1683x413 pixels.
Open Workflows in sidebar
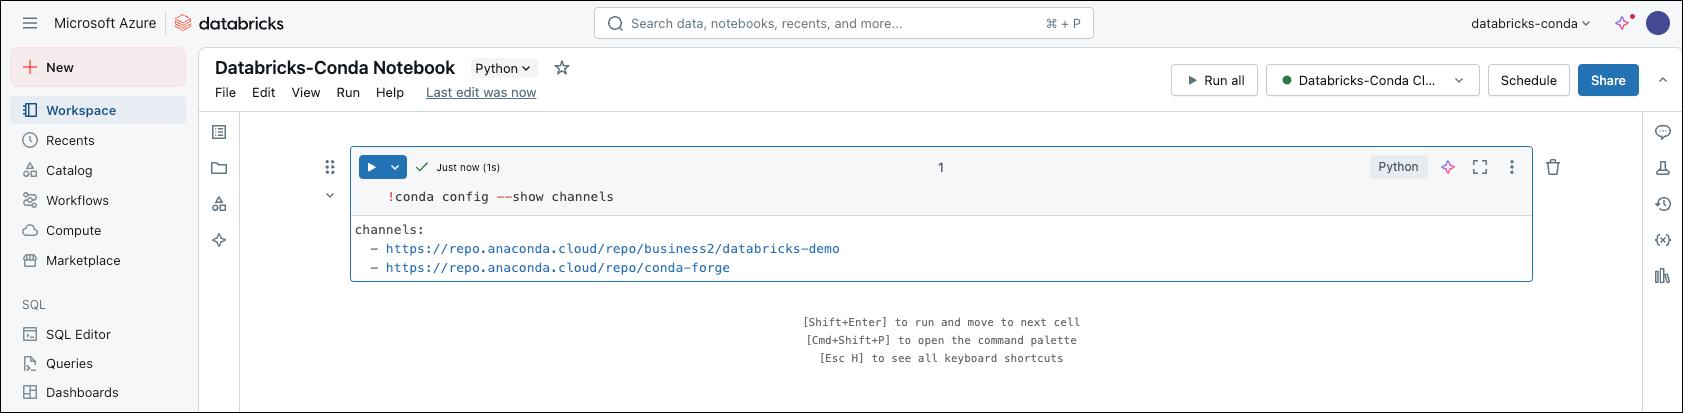point(98,200)
